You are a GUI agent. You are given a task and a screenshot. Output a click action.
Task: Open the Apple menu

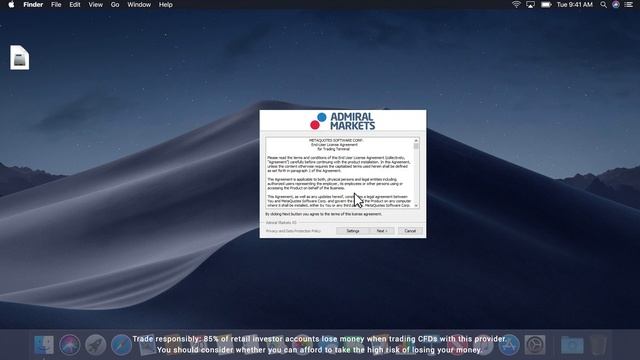coord(11,4)
